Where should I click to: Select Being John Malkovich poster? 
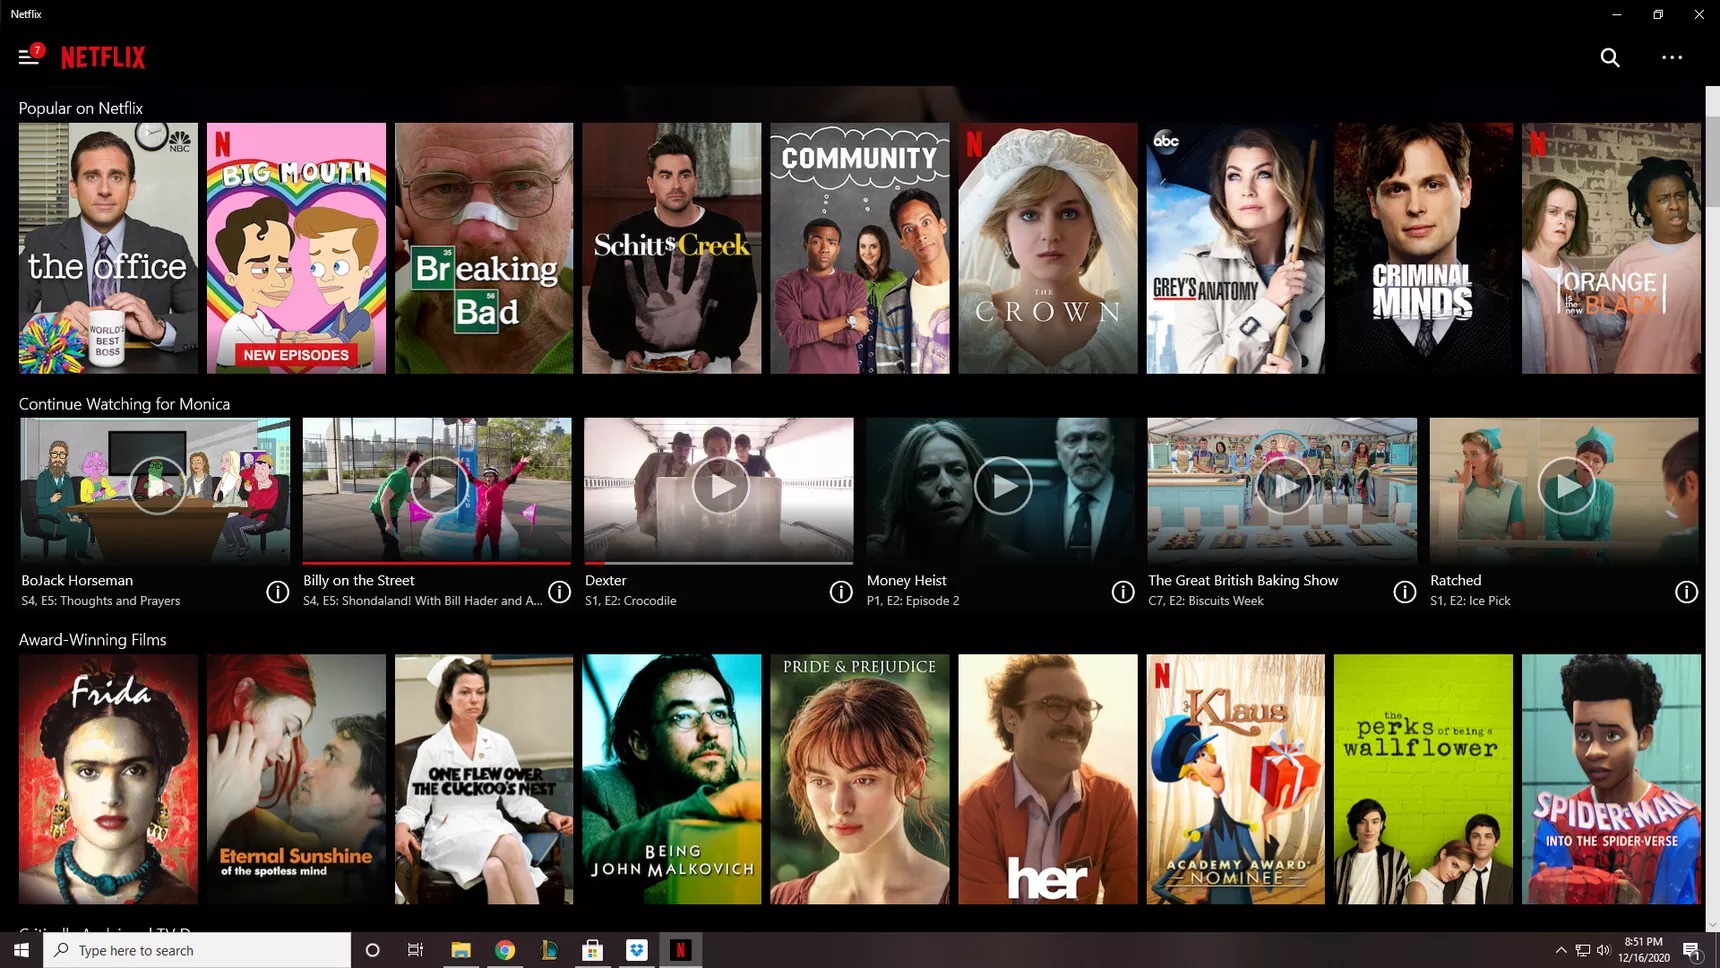[672, 779]
